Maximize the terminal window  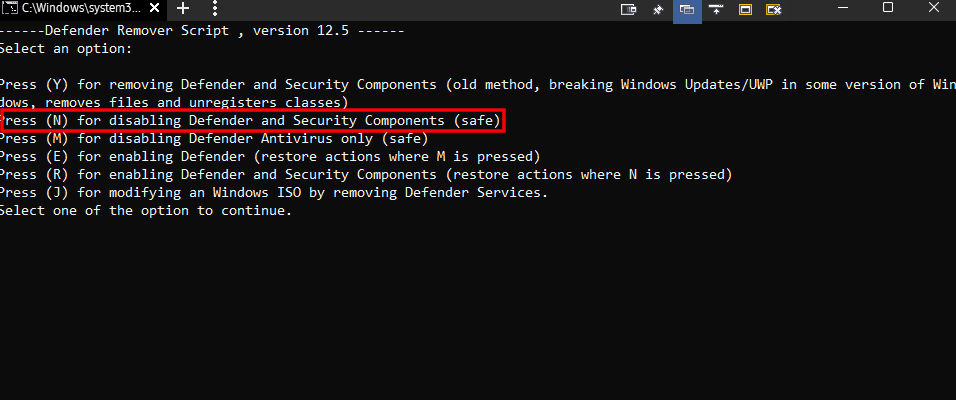[x=888, y=8]
